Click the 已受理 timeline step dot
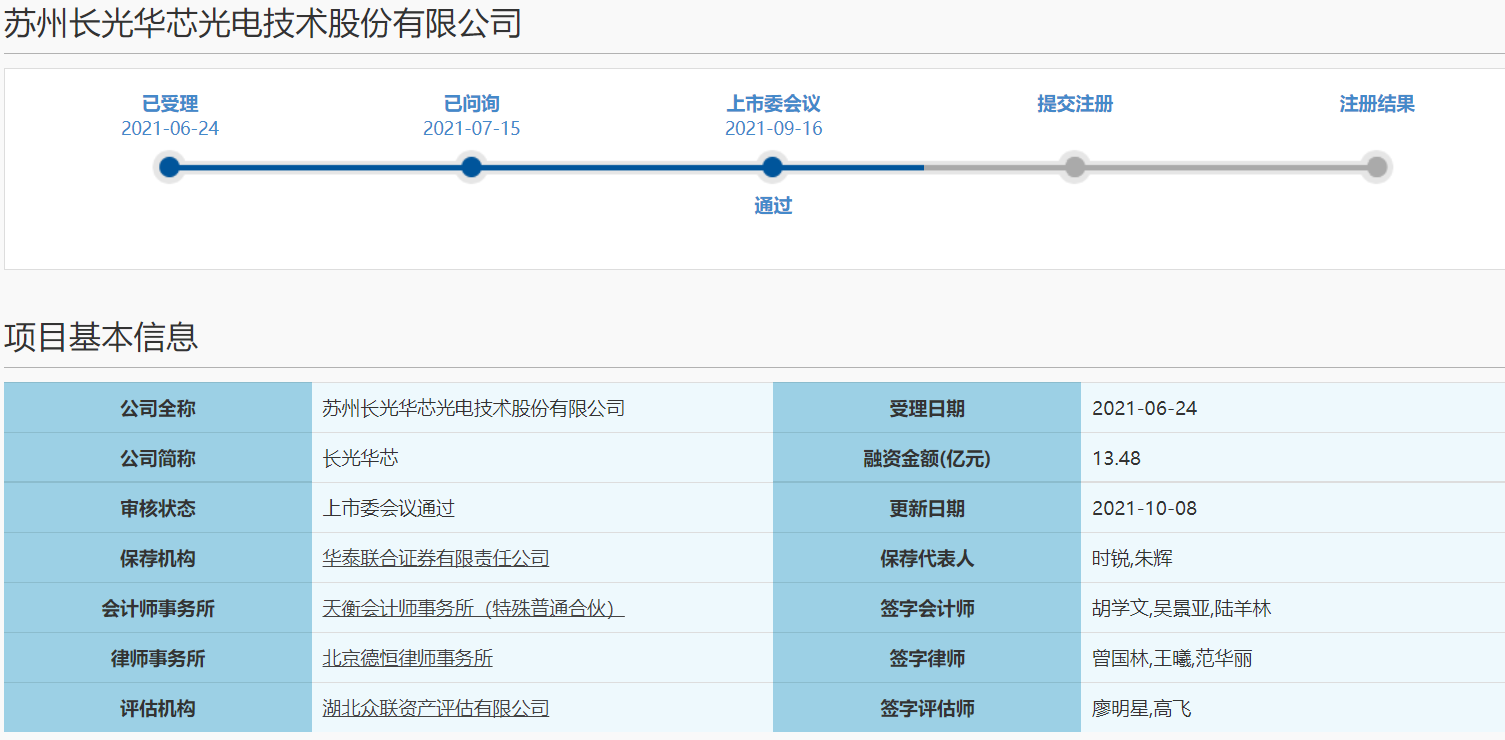Screen dimensions: 1505x740 coord(169,167)
